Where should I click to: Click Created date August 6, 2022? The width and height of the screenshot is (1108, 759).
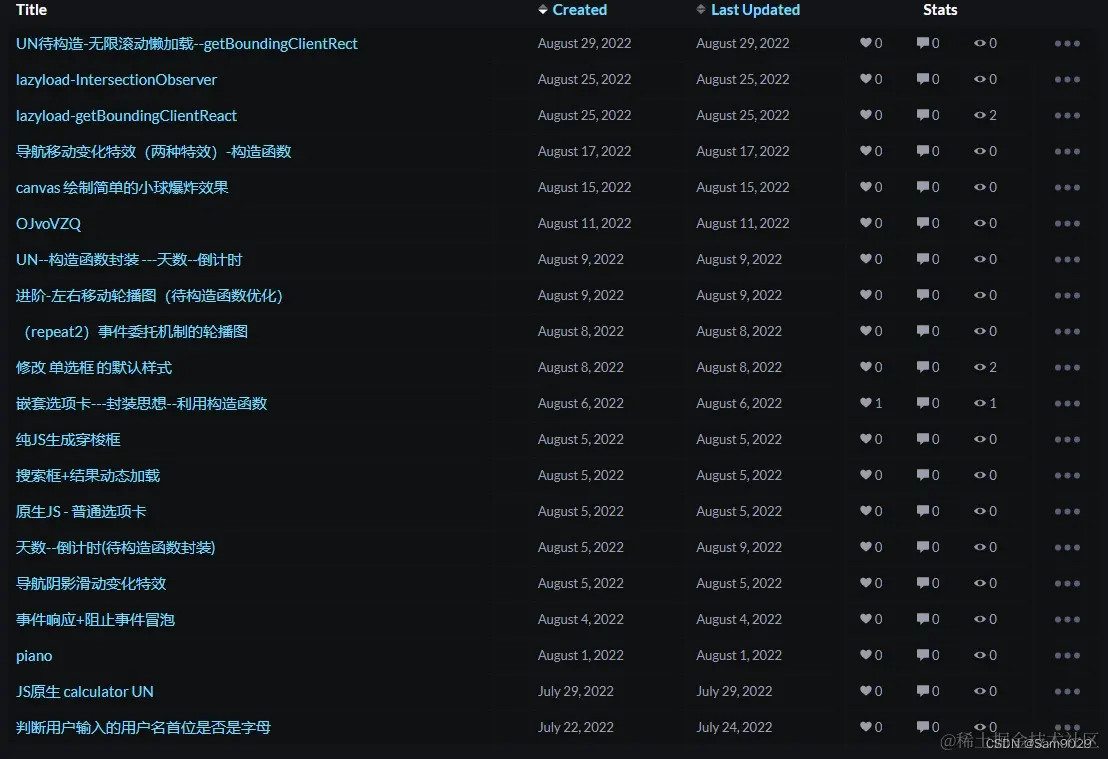coord(580,404)
